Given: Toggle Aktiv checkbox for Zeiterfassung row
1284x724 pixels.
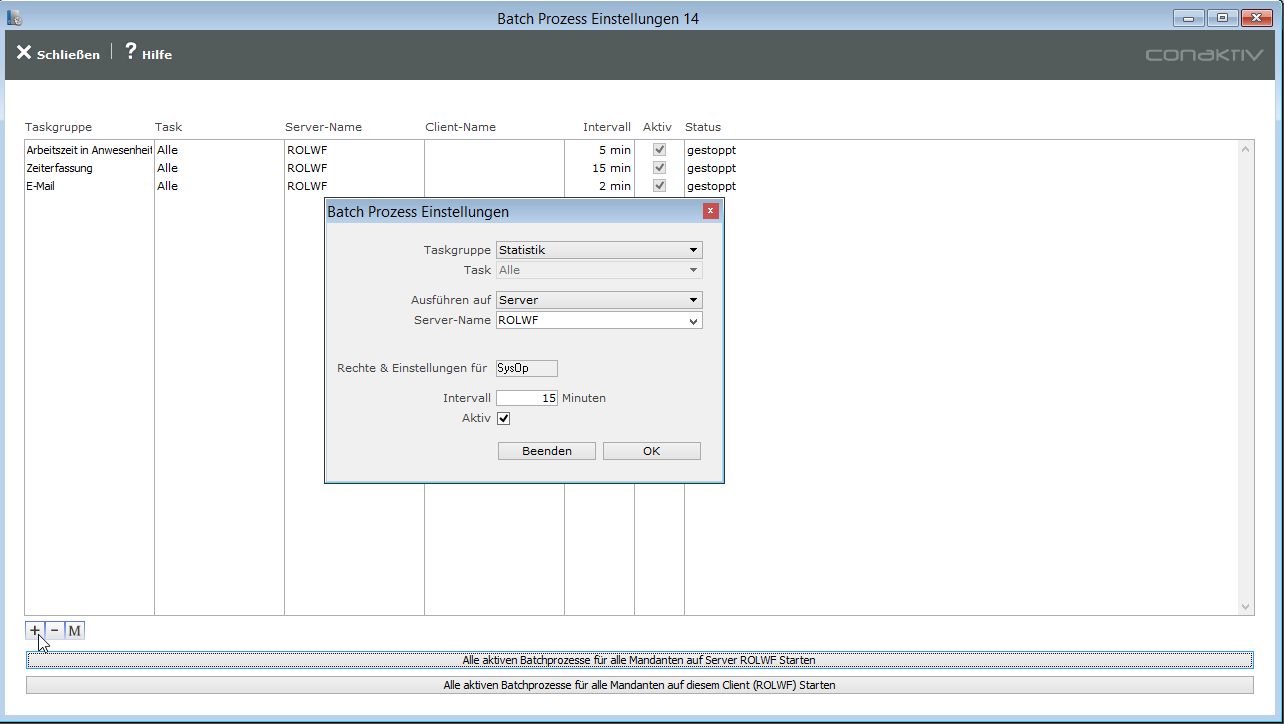Looking at the screenshot, I should pos(659,168).
